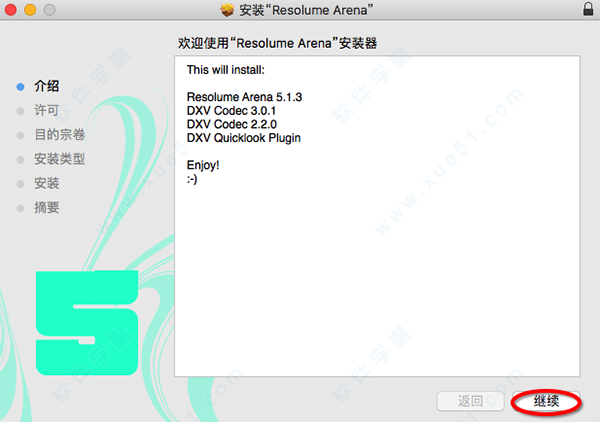600x422 pixels.
Task: Click the installer package icon in title
Action: [x=227, y=10]
